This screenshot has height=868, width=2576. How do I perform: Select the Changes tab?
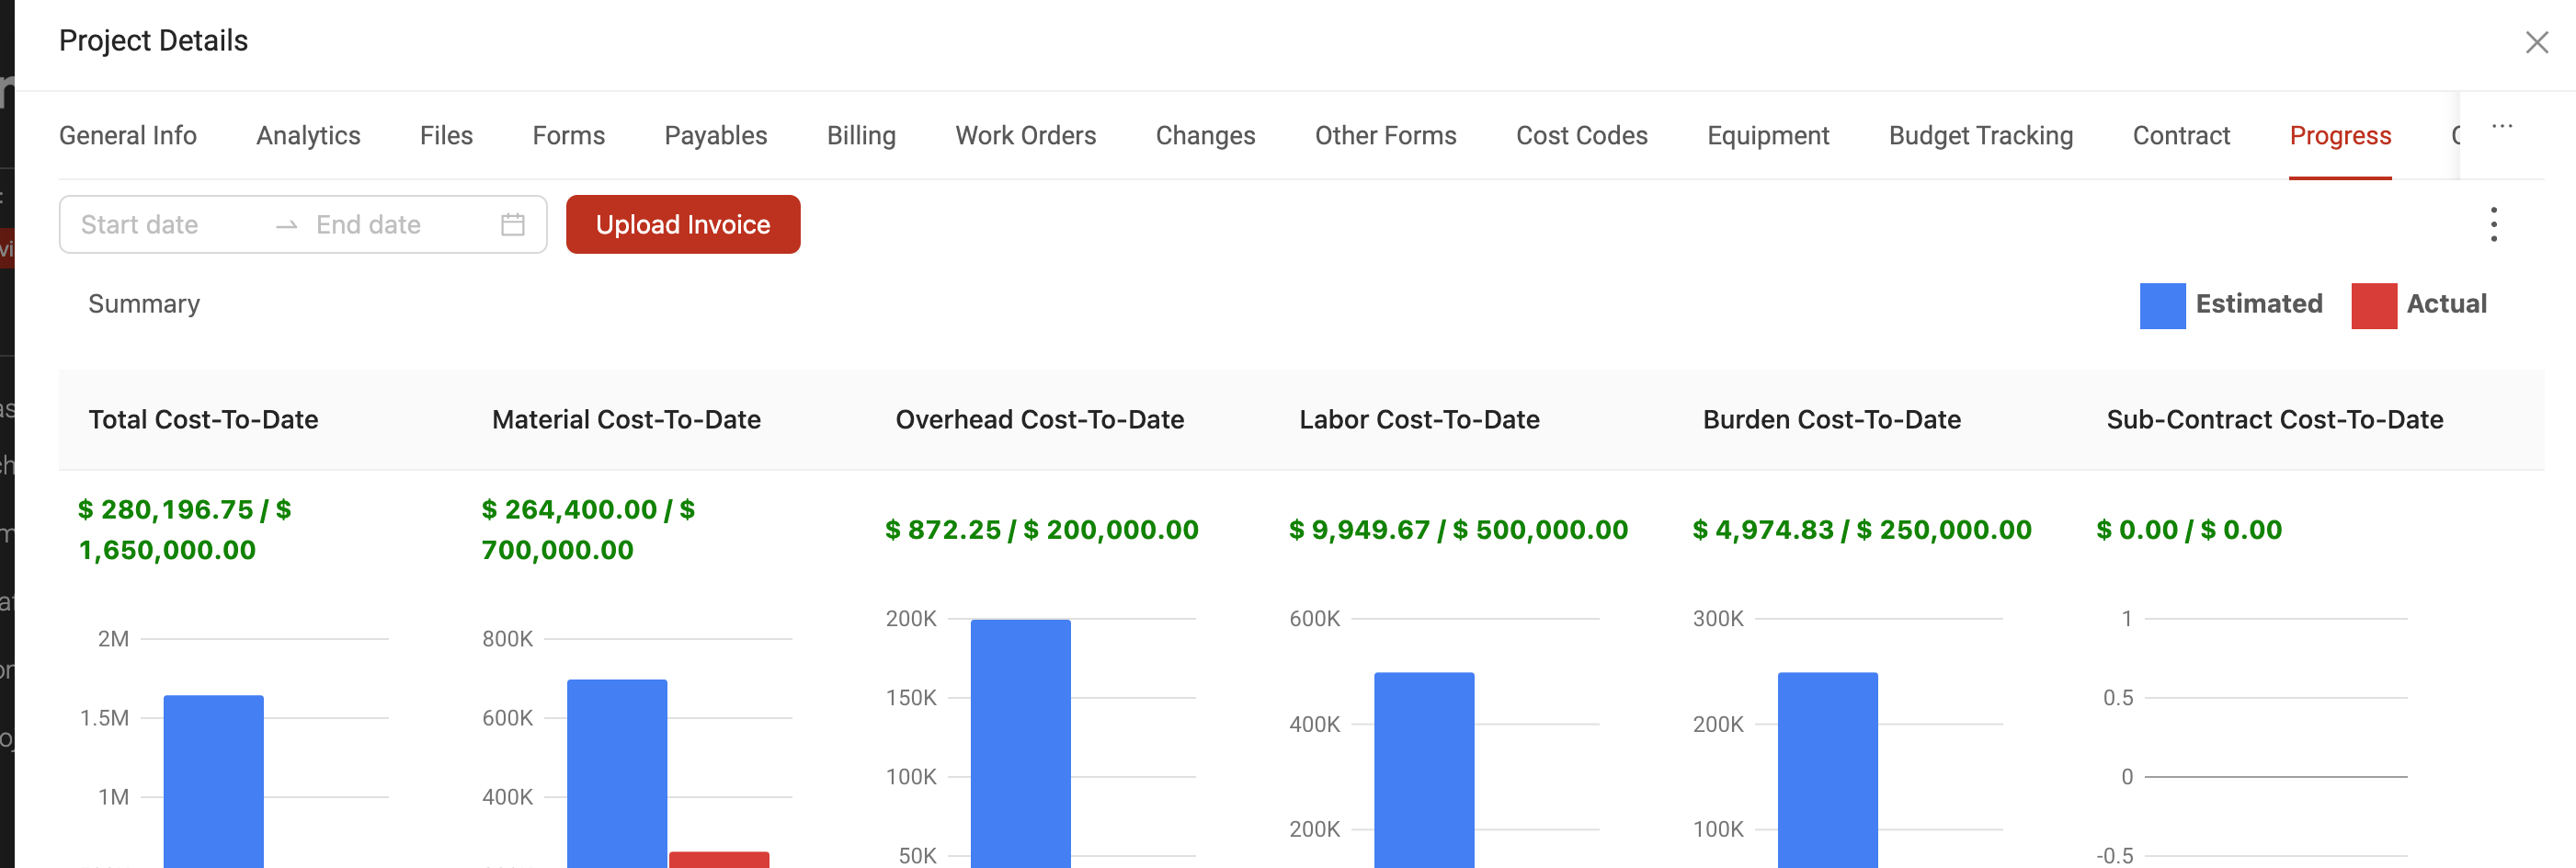pyautogui.click(x=1205, y=135)
